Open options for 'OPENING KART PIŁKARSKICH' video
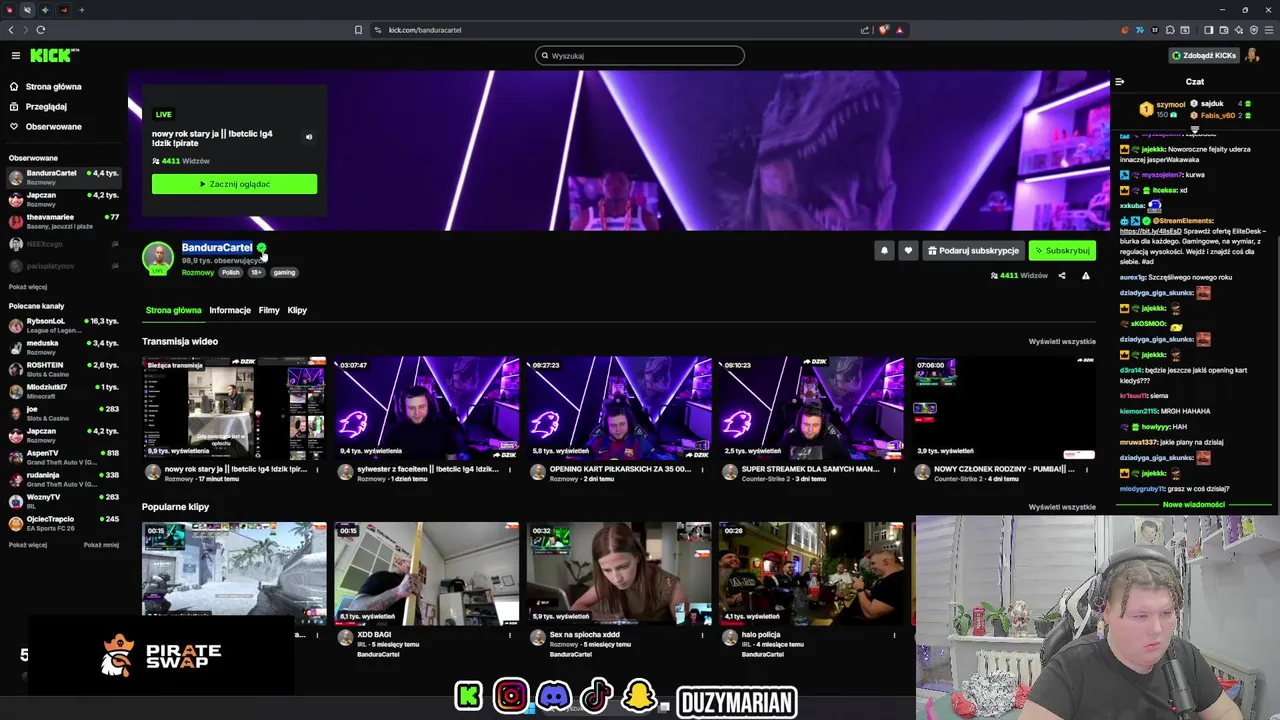 click(x=702, y=469)
